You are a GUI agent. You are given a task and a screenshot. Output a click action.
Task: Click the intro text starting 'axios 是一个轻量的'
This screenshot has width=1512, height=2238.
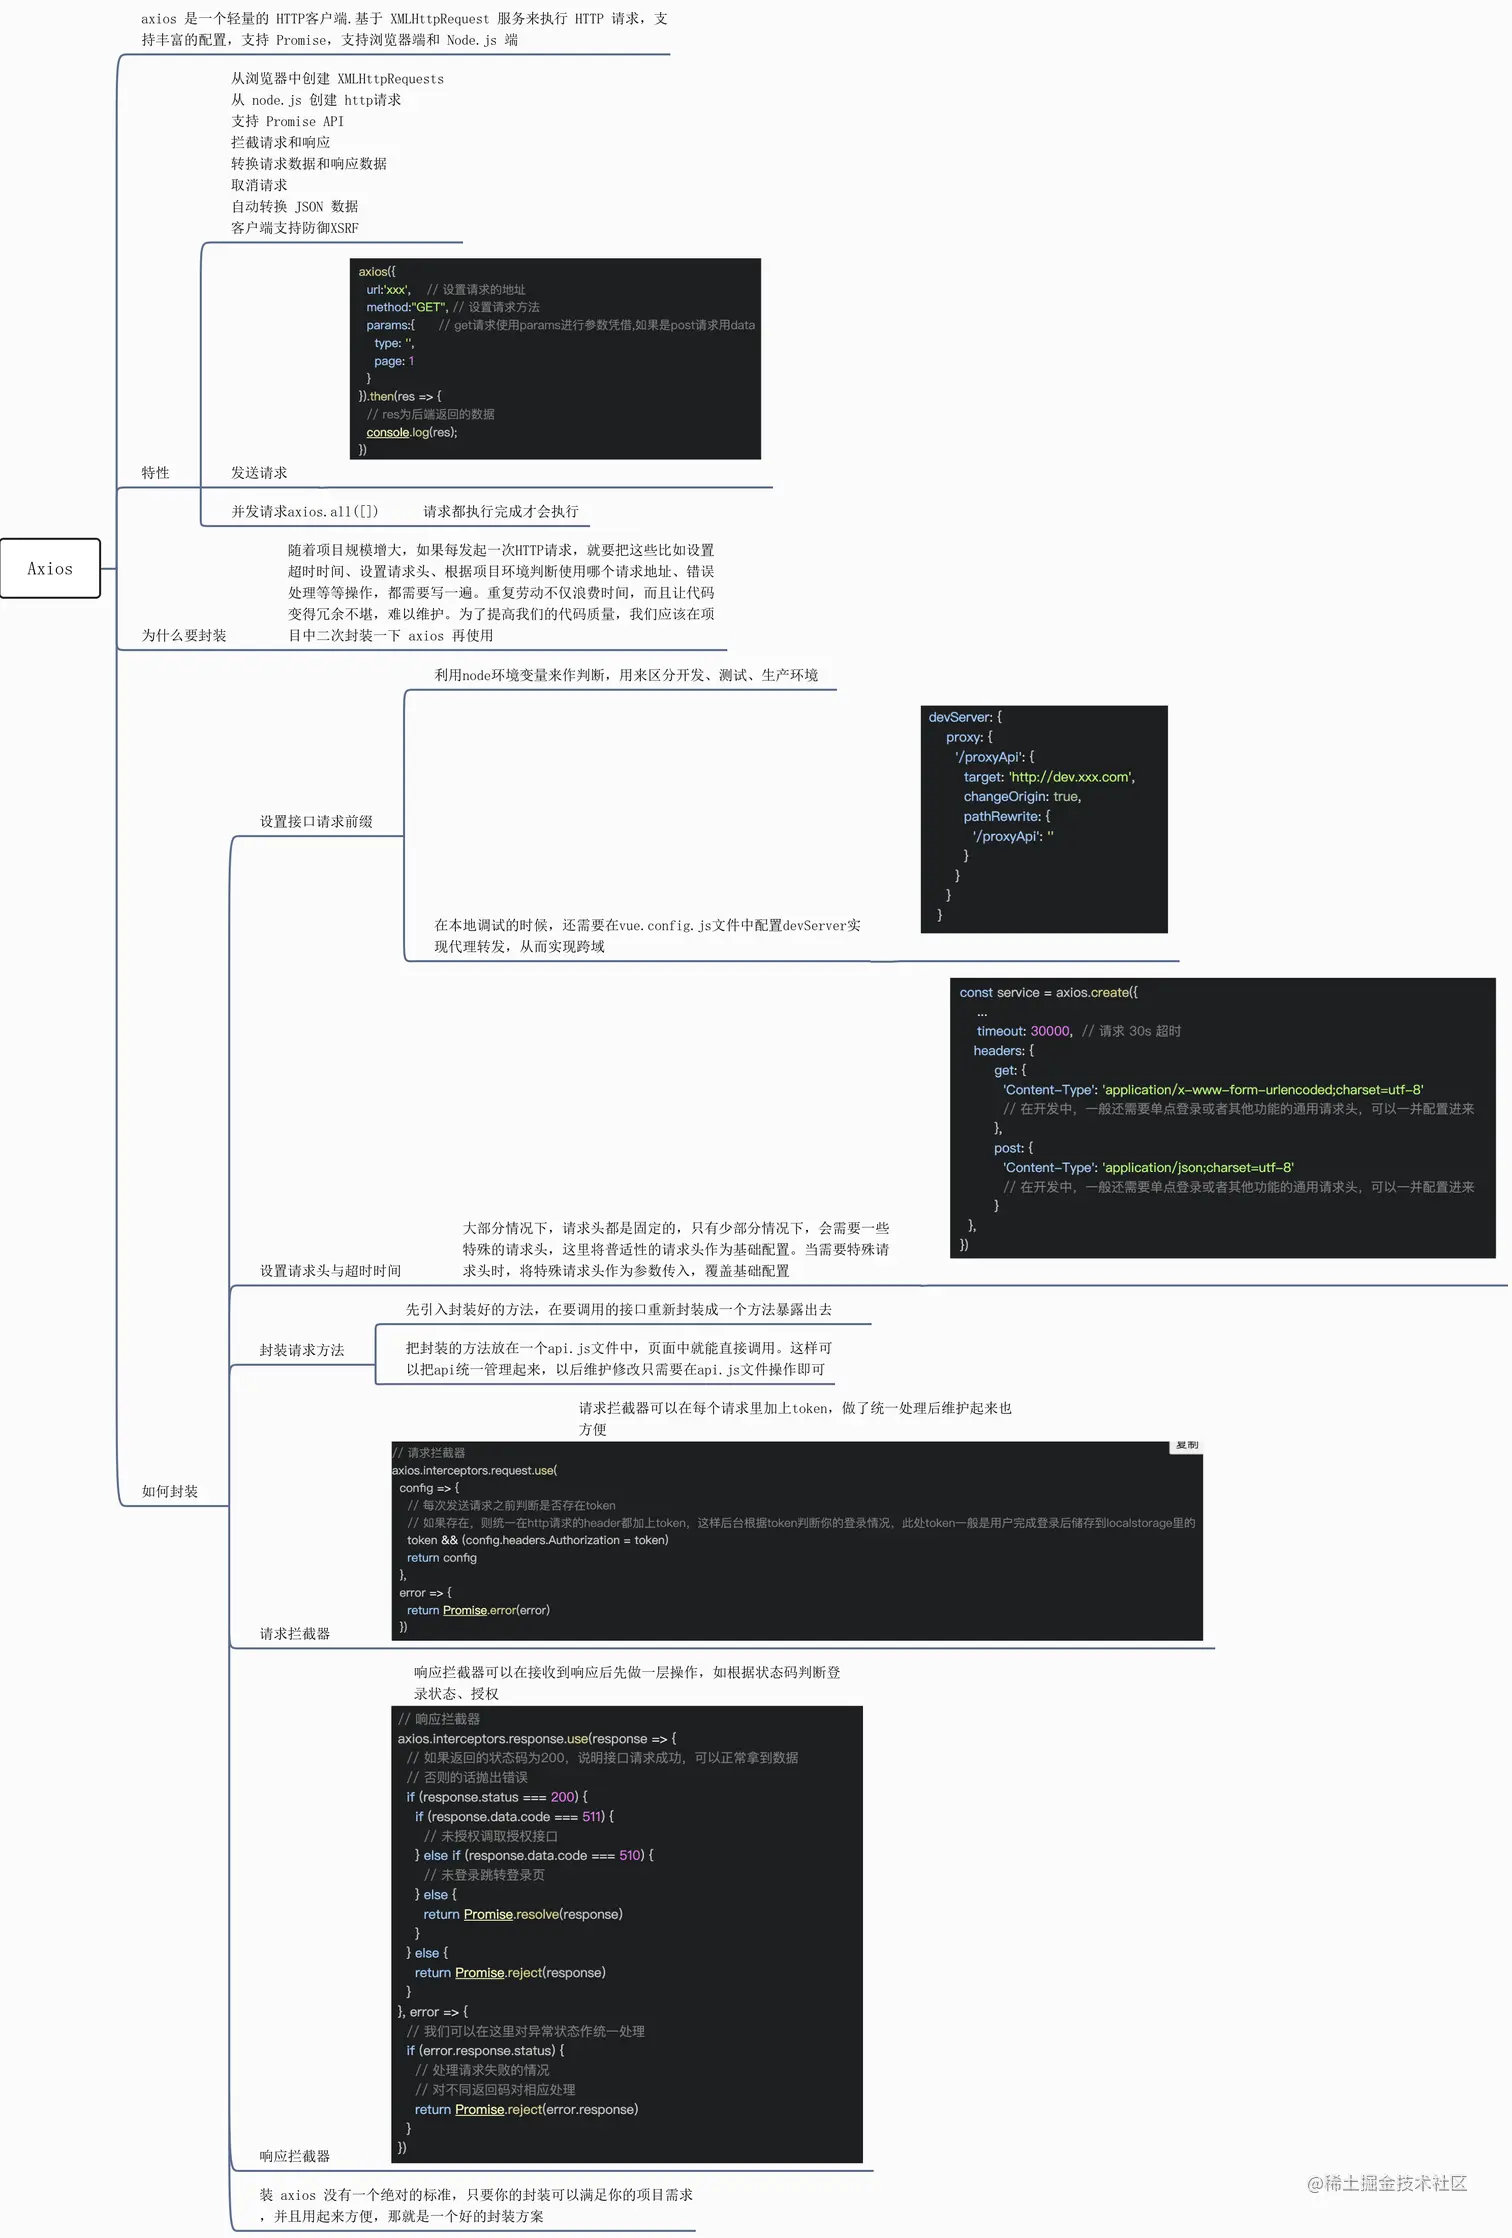click(x=404, y=29)
